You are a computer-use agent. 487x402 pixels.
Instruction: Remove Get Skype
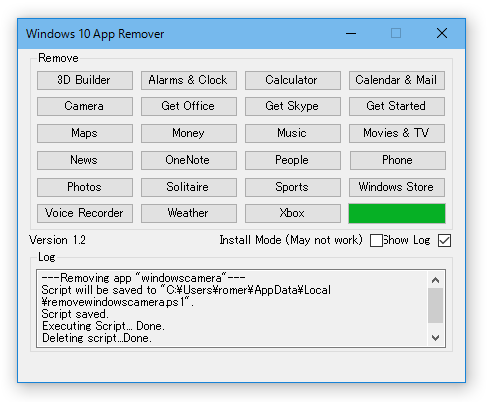pyautogui.click(x=293, y=106)
